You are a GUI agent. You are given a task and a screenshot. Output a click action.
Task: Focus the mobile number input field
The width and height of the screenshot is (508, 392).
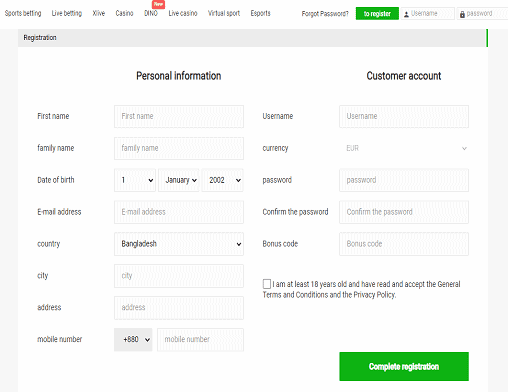click(200, 340)
